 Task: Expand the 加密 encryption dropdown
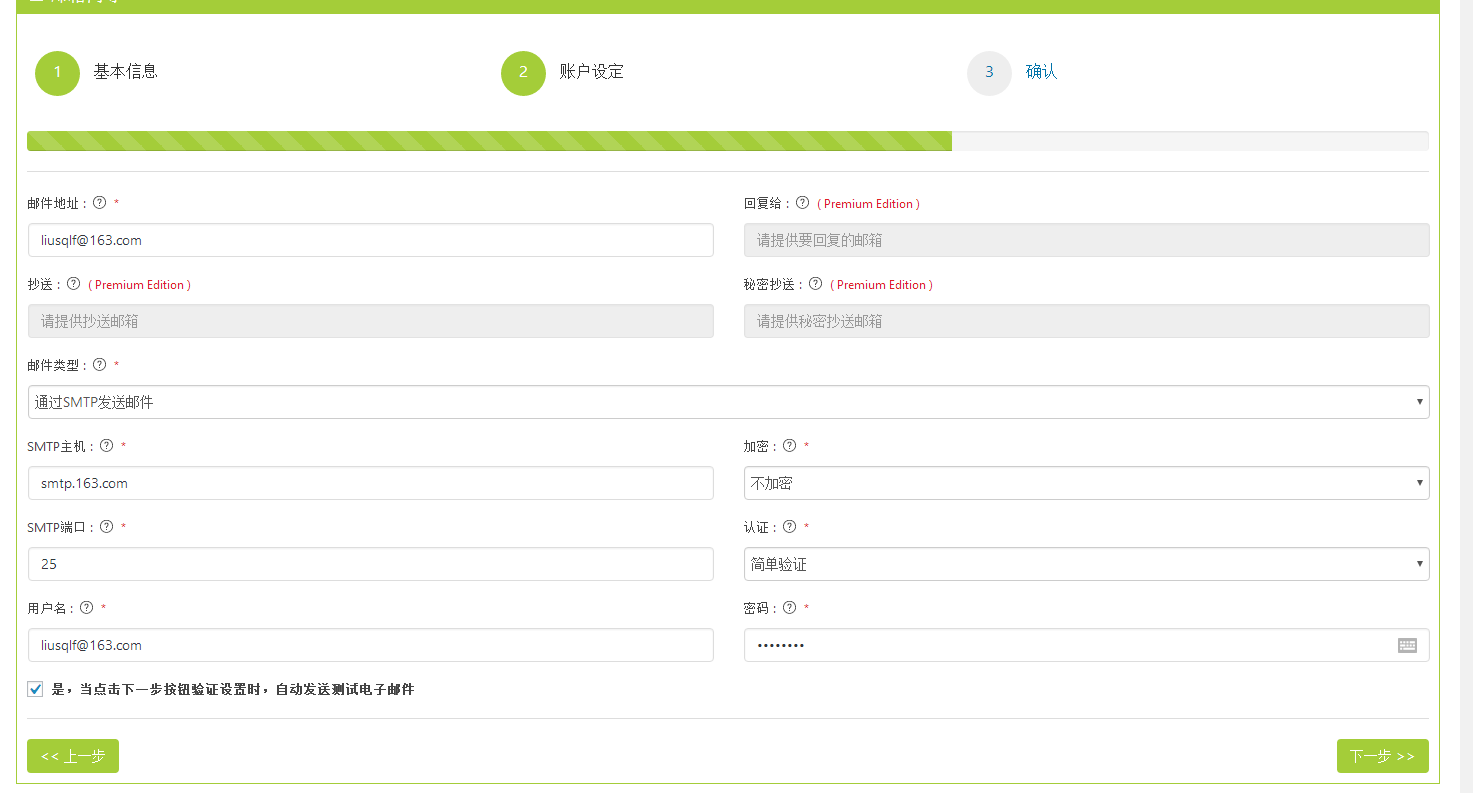click(x=1086, y=483)
